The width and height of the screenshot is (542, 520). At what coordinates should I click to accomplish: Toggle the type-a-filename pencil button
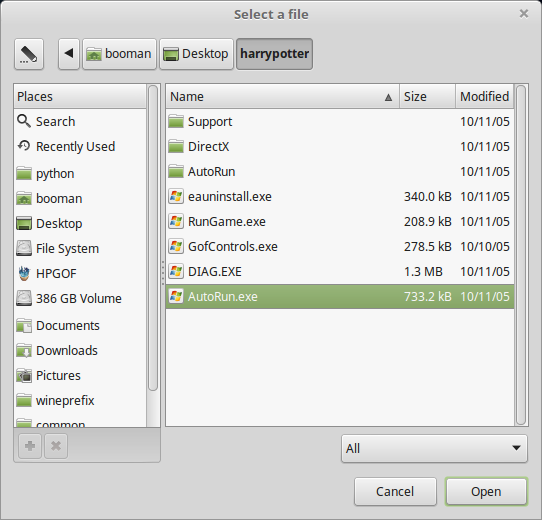(x=29, y=54)
